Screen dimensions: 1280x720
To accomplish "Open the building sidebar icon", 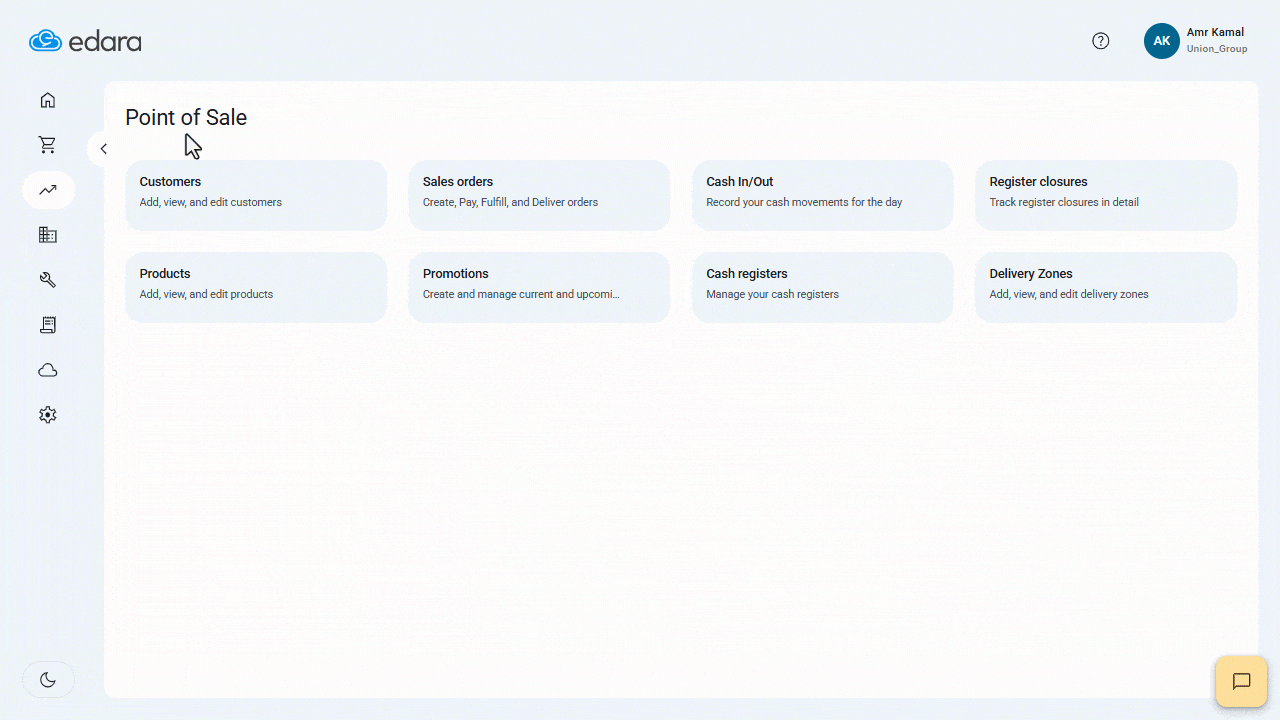I will (x=47, y=235).
